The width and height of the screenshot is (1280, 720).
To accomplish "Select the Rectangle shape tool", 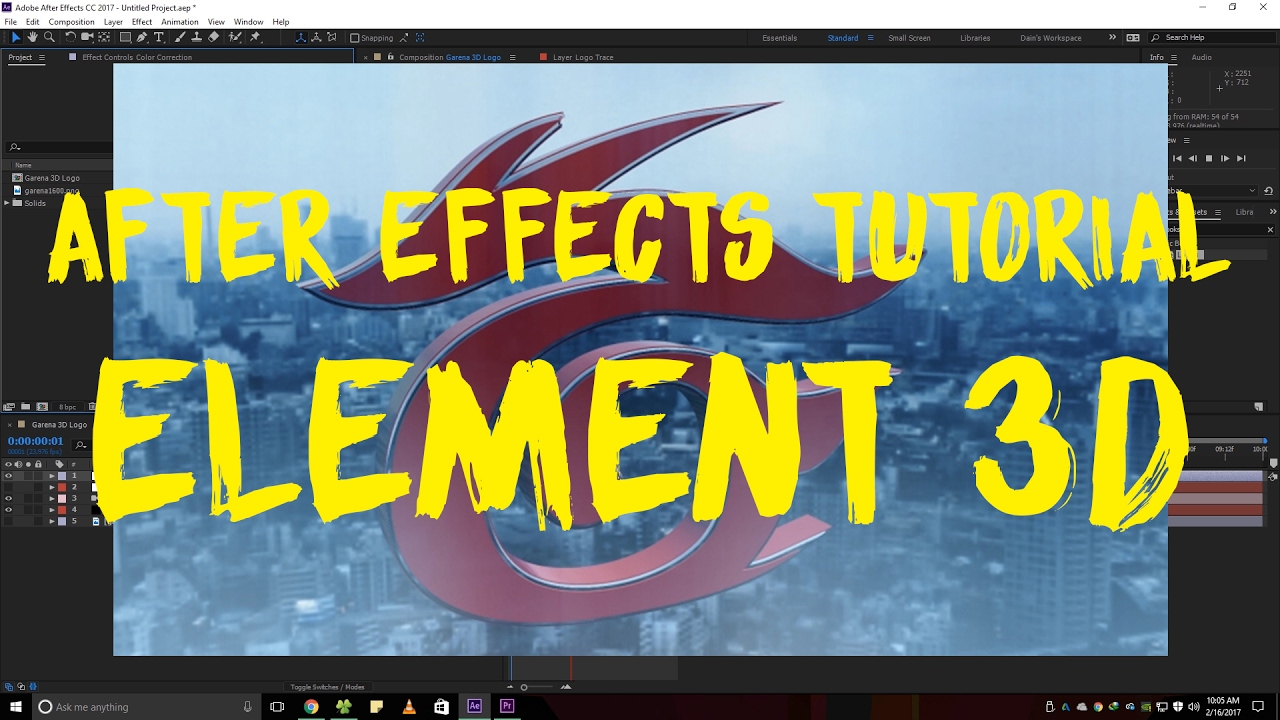I will pos(125,37).
